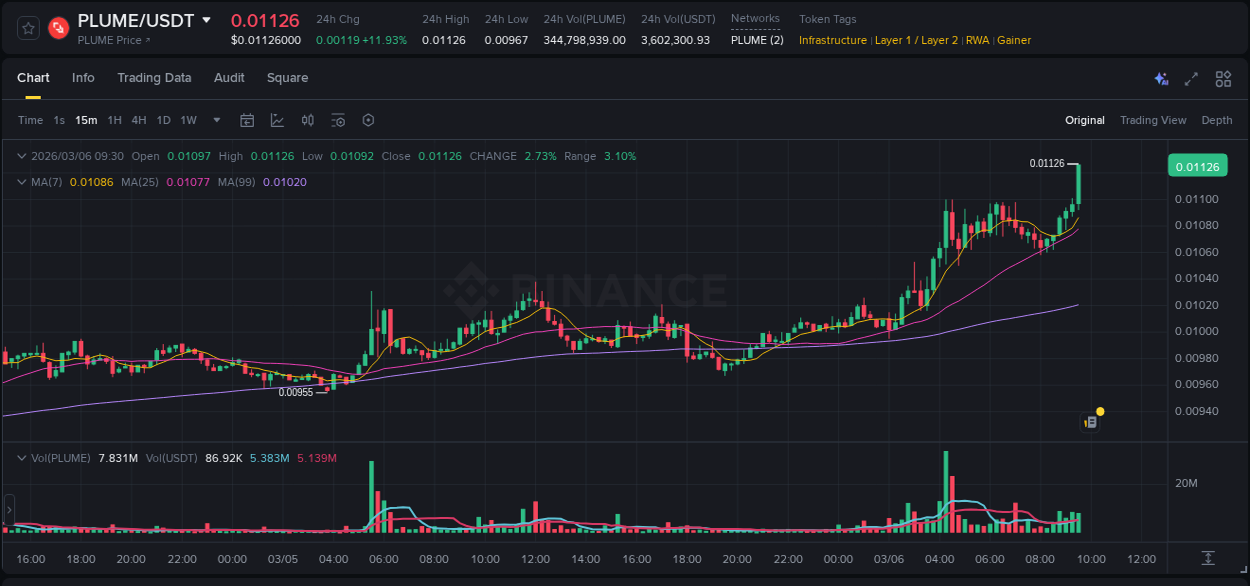Open the indicators settings icon
Viewport: 1250px width, 586px height.
coord(338,120)
